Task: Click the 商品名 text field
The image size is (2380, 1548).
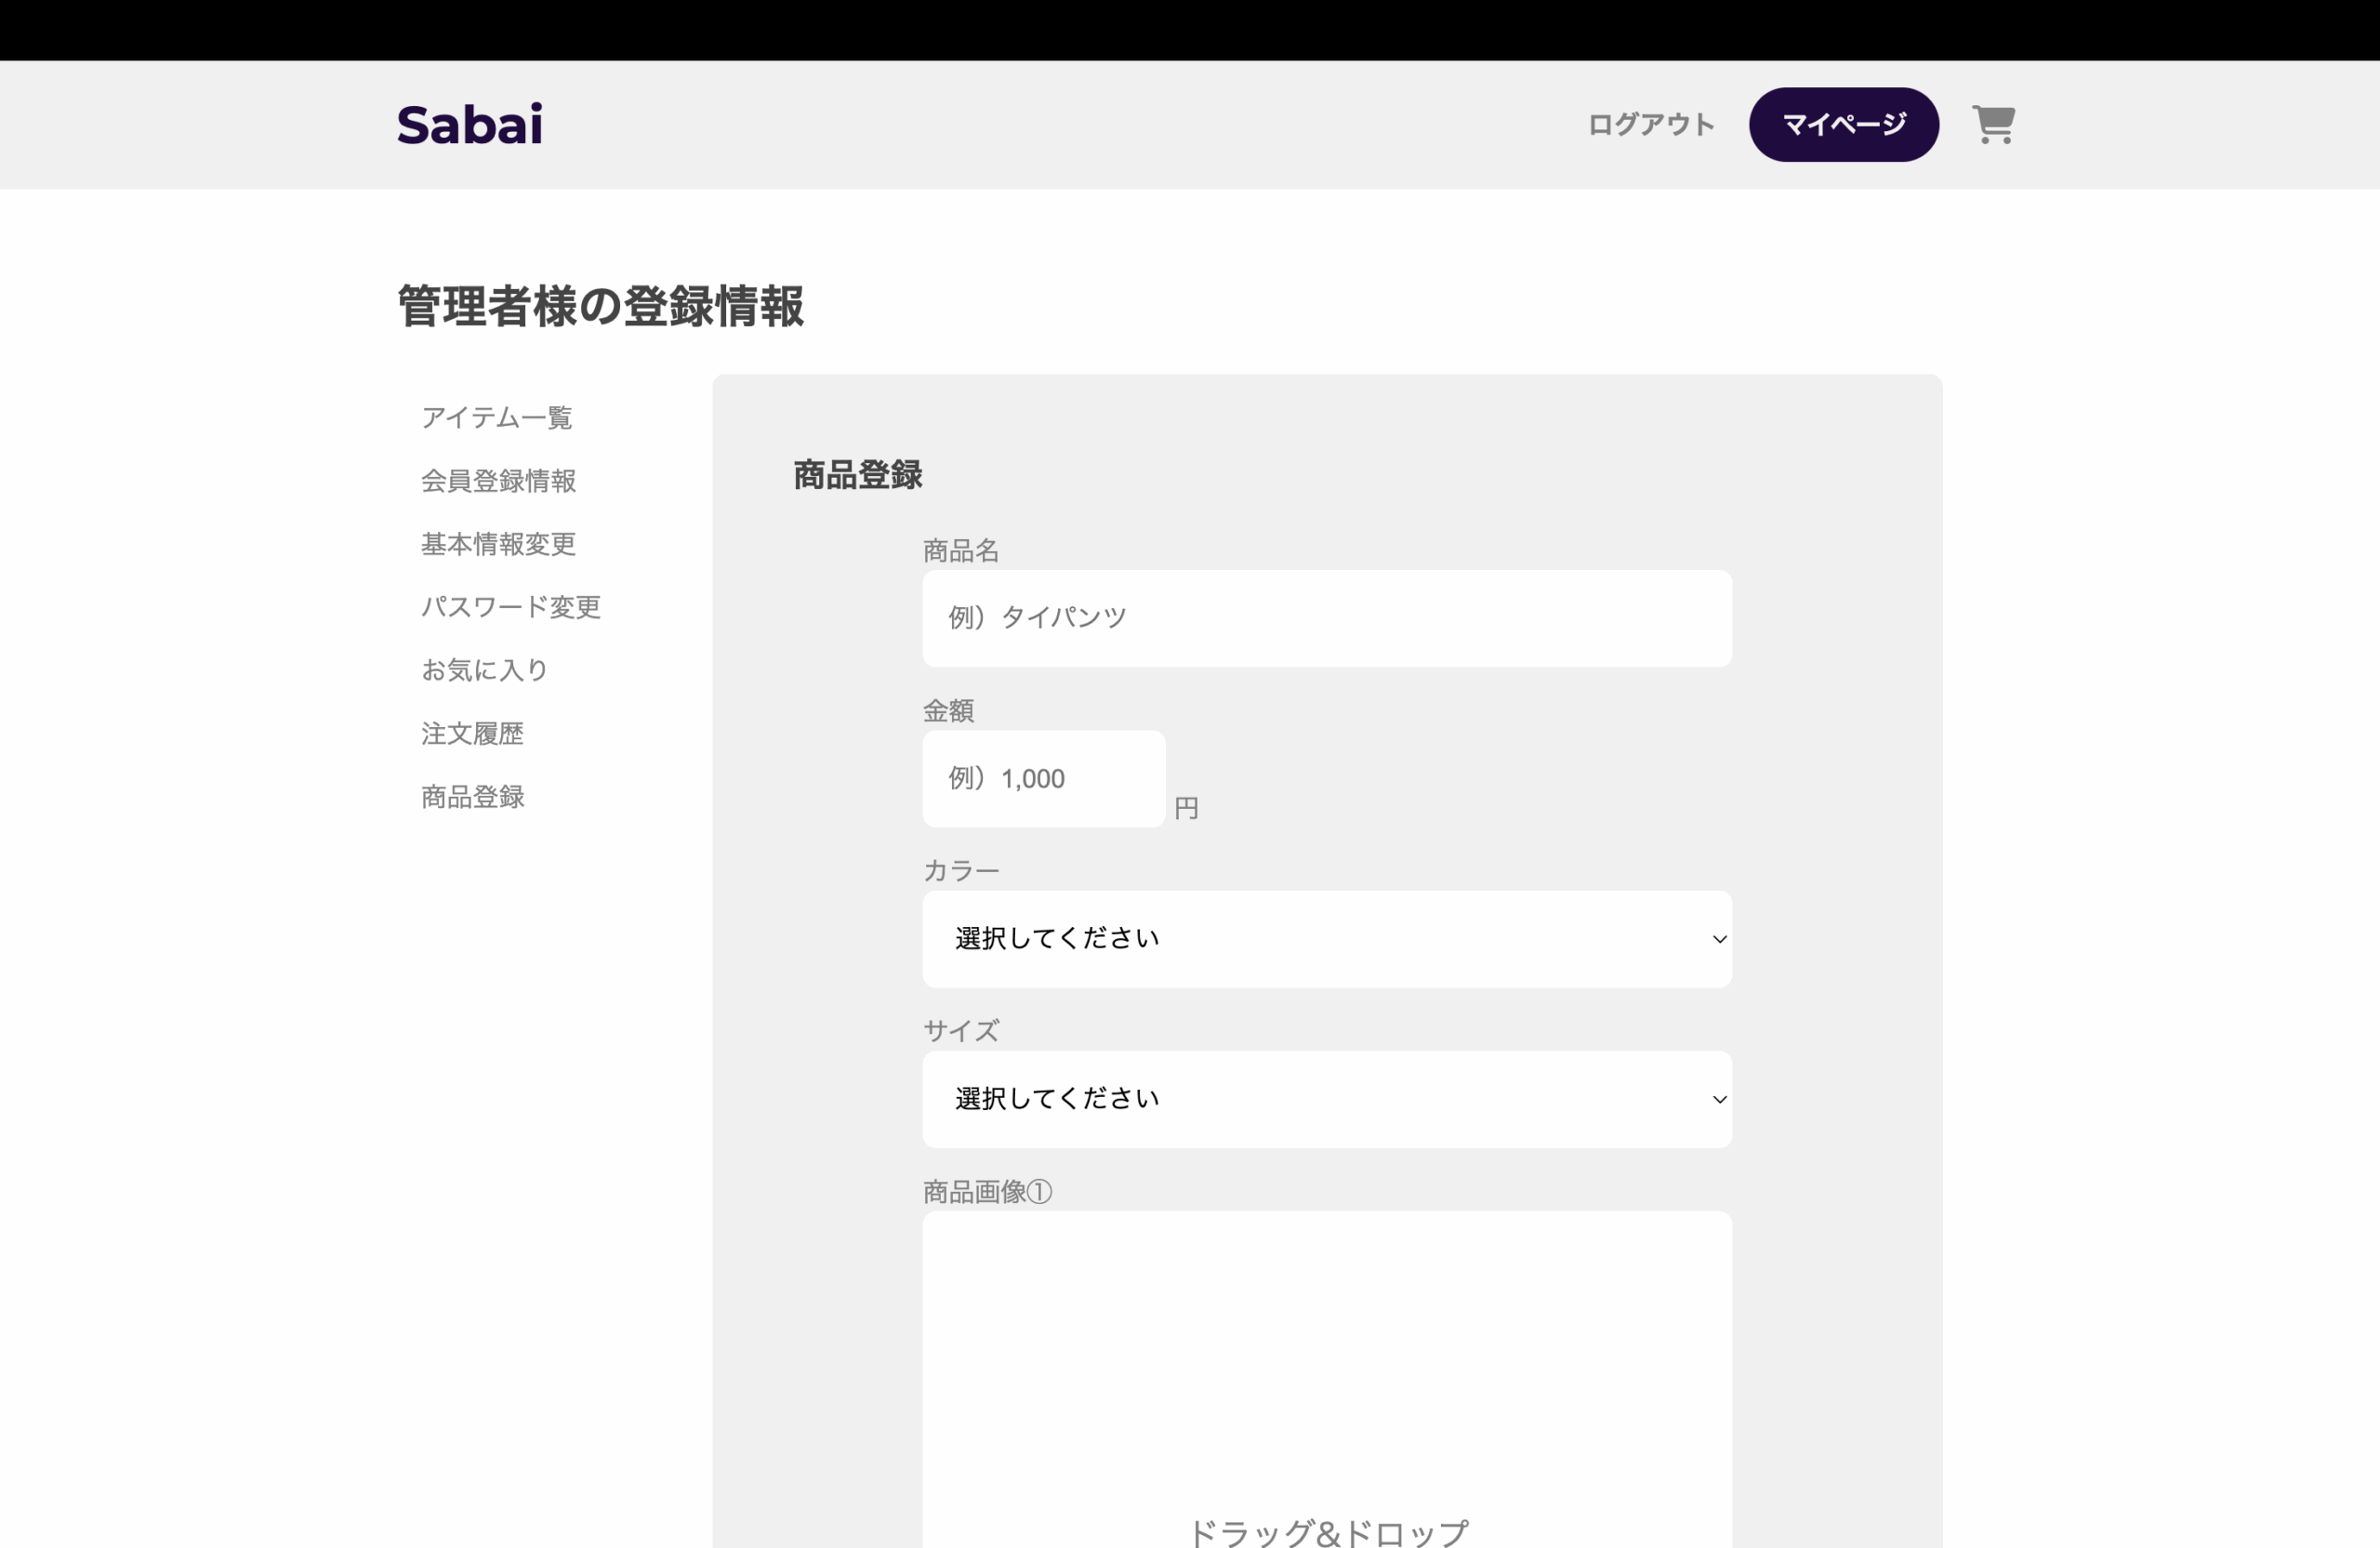Action: click(x=1327, y=618)
